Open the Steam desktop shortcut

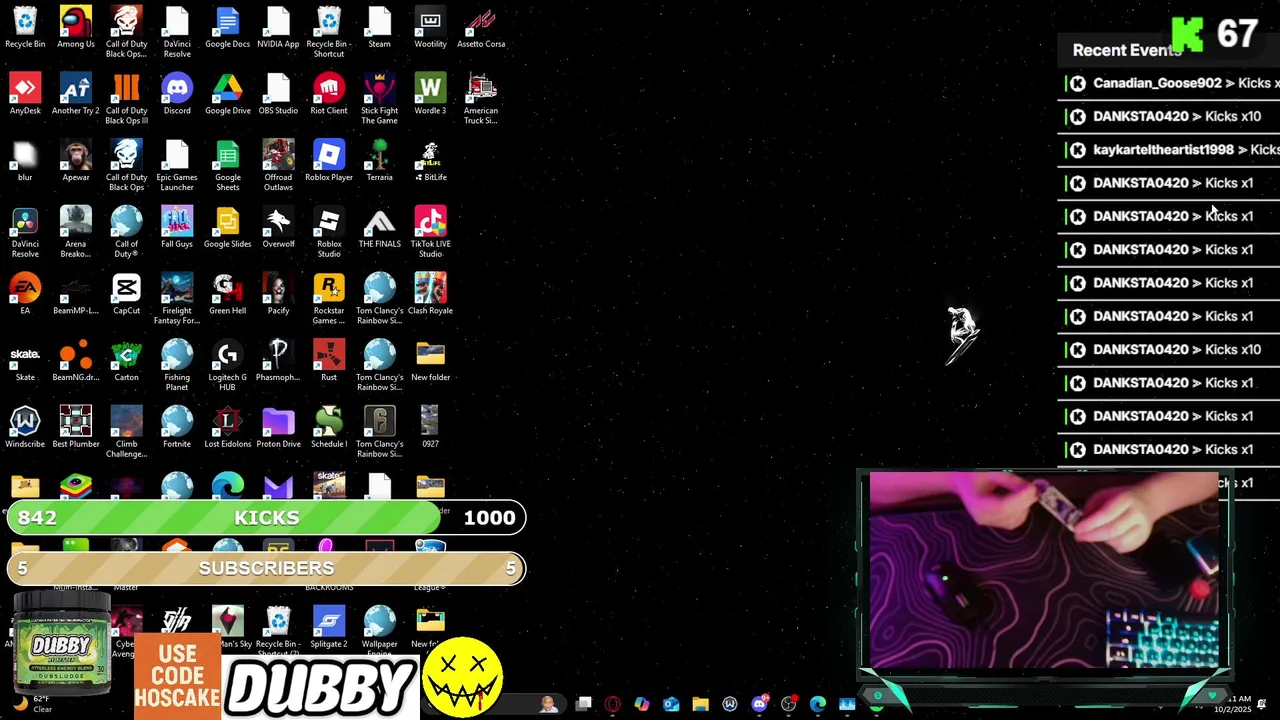(379, 28)
